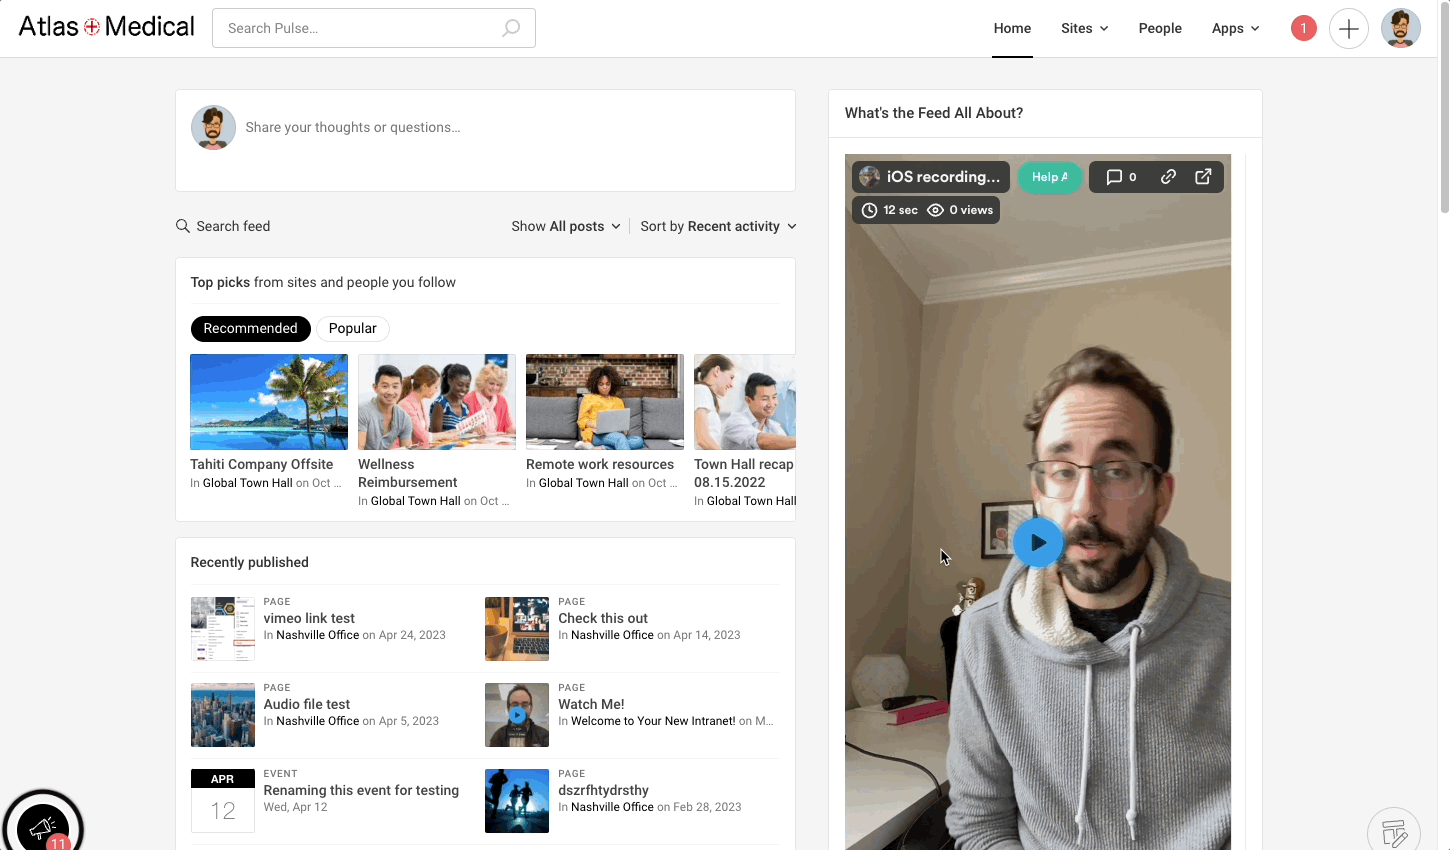Open the video in a new window
The width and height of the screenshot is (1450, 850).
[1202, 177]
